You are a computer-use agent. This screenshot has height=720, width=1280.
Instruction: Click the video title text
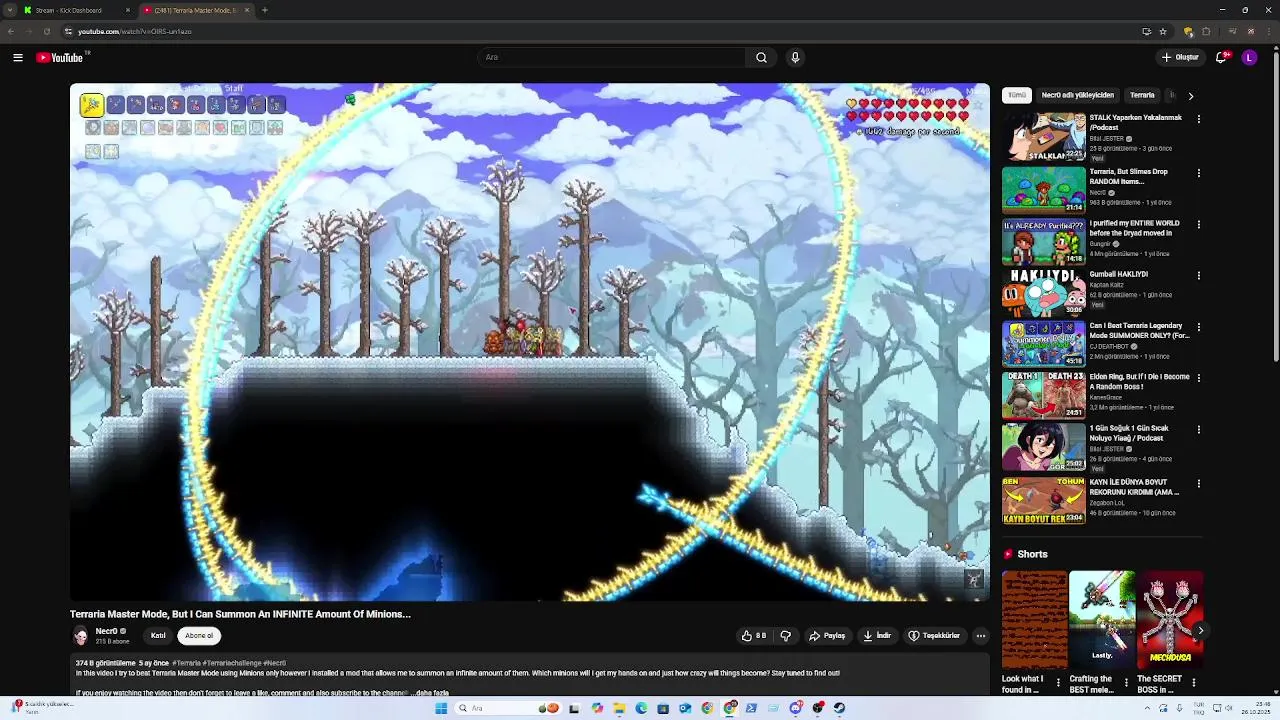point(240,614)
